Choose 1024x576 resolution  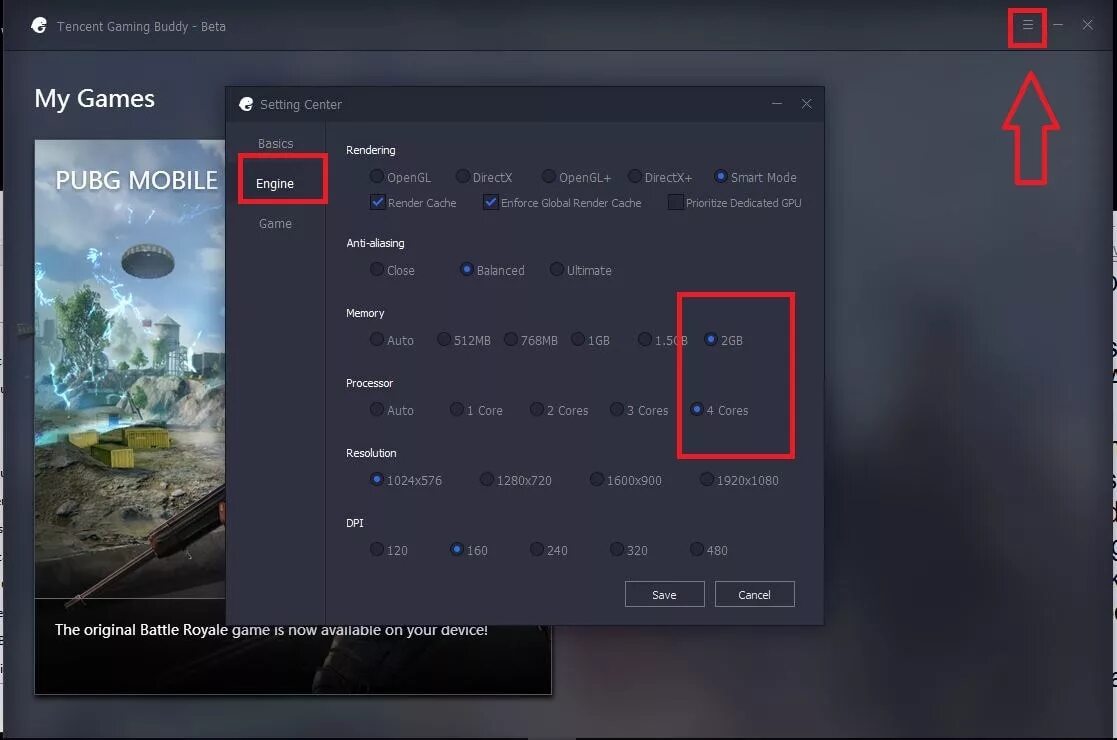point(376,479)
